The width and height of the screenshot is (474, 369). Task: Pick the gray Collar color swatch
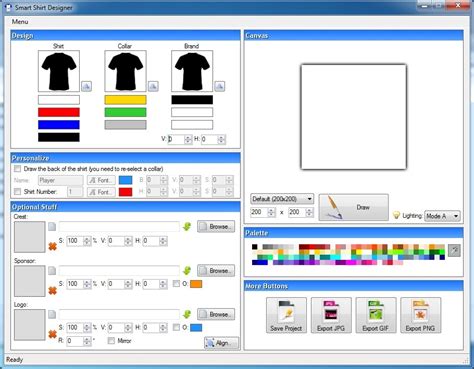click(x=125, y=125)
